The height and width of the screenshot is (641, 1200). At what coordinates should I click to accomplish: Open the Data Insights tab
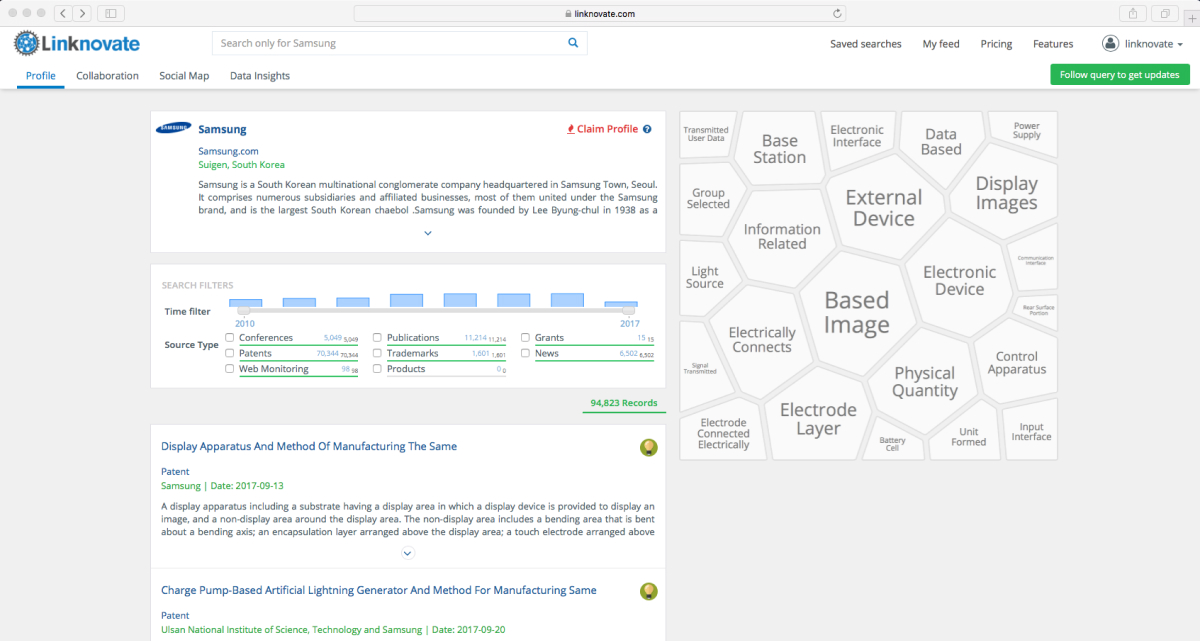(x=259, y=76)
